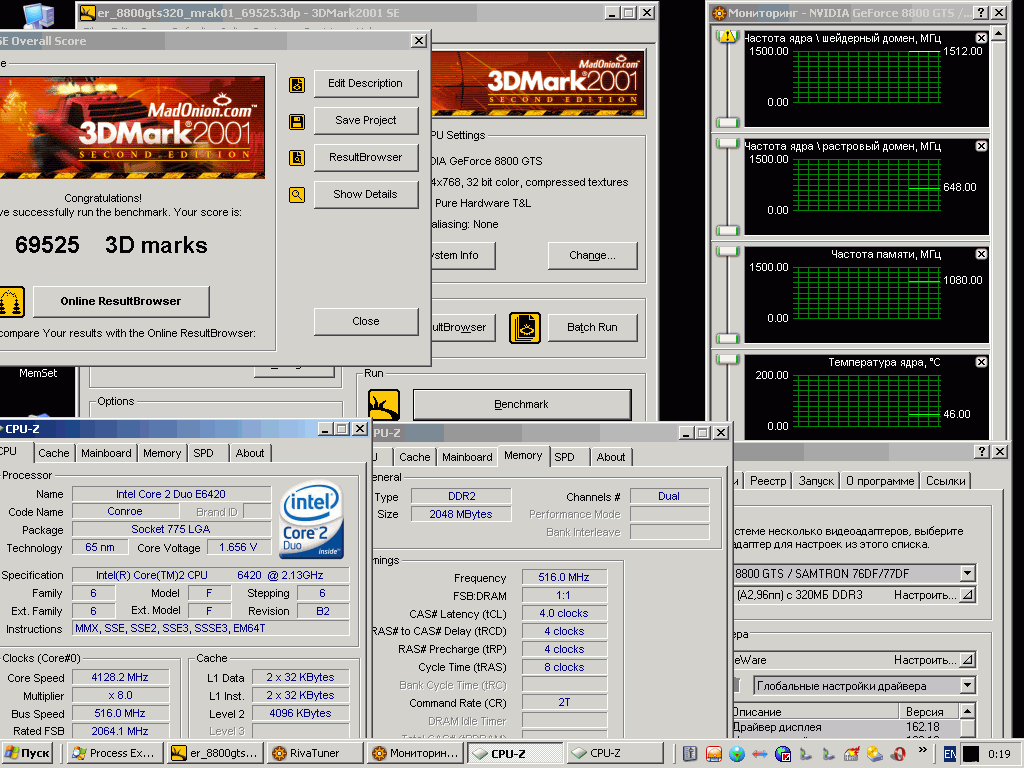Click the yellow disc drive tray icon
This screenshot has width=1024, height=768.
(874, 754)
